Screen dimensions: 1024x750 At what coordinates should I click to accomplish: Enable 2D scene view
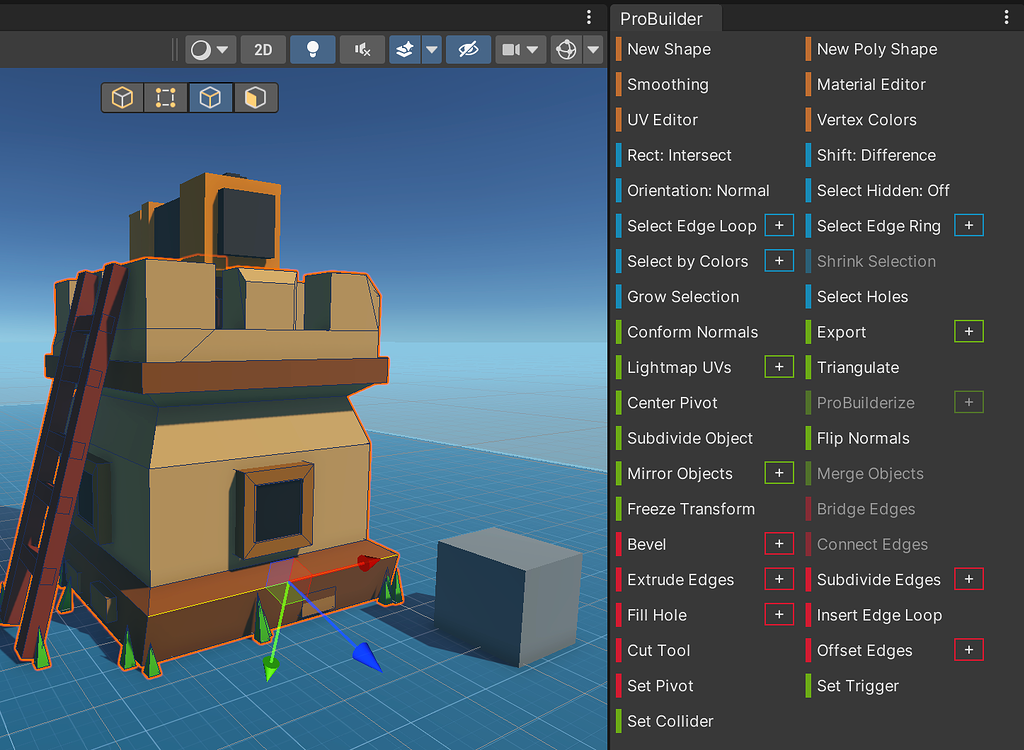[263, 49]
